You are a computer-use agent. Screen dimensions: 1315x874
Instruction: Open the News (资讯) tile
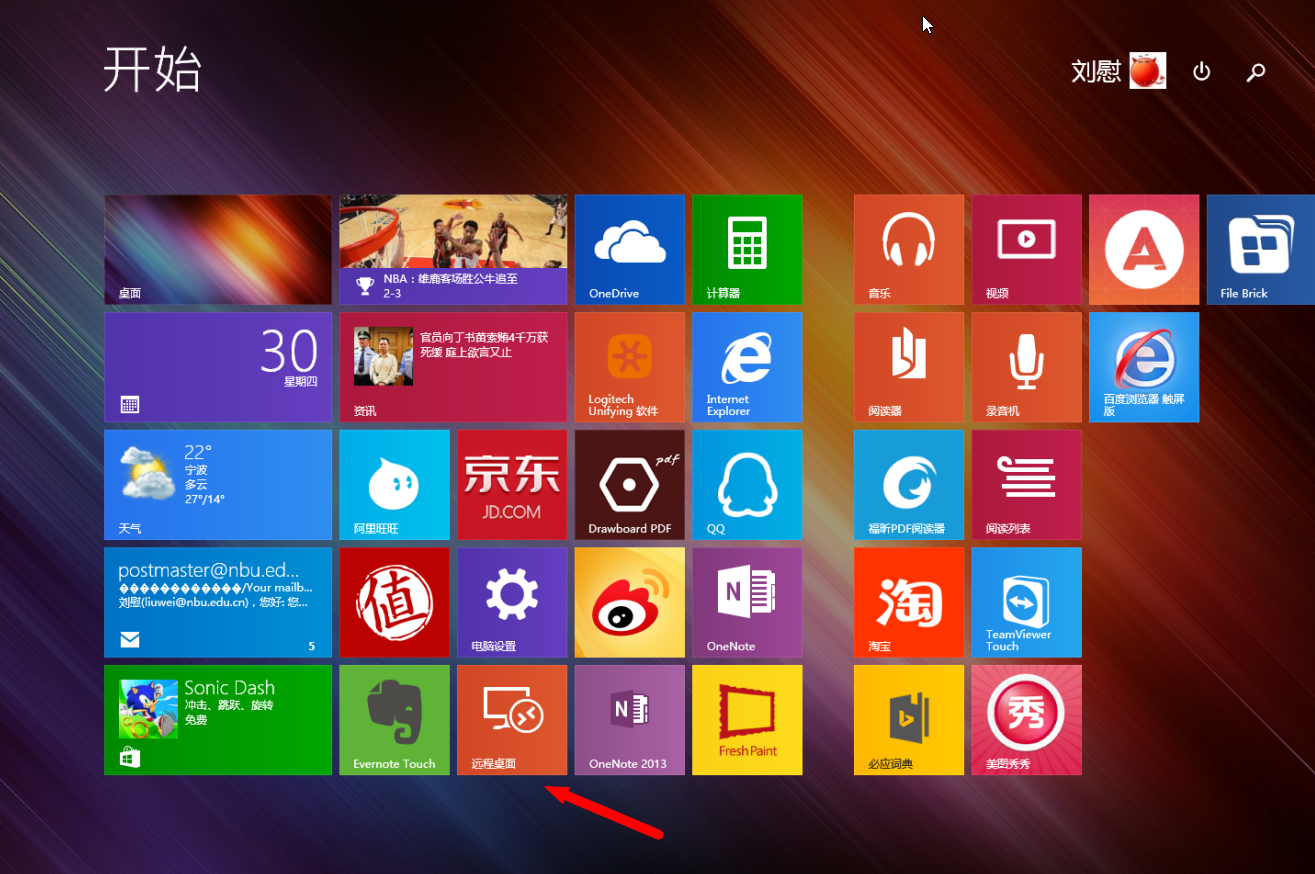pyautogui.click(x=453, y=367)
